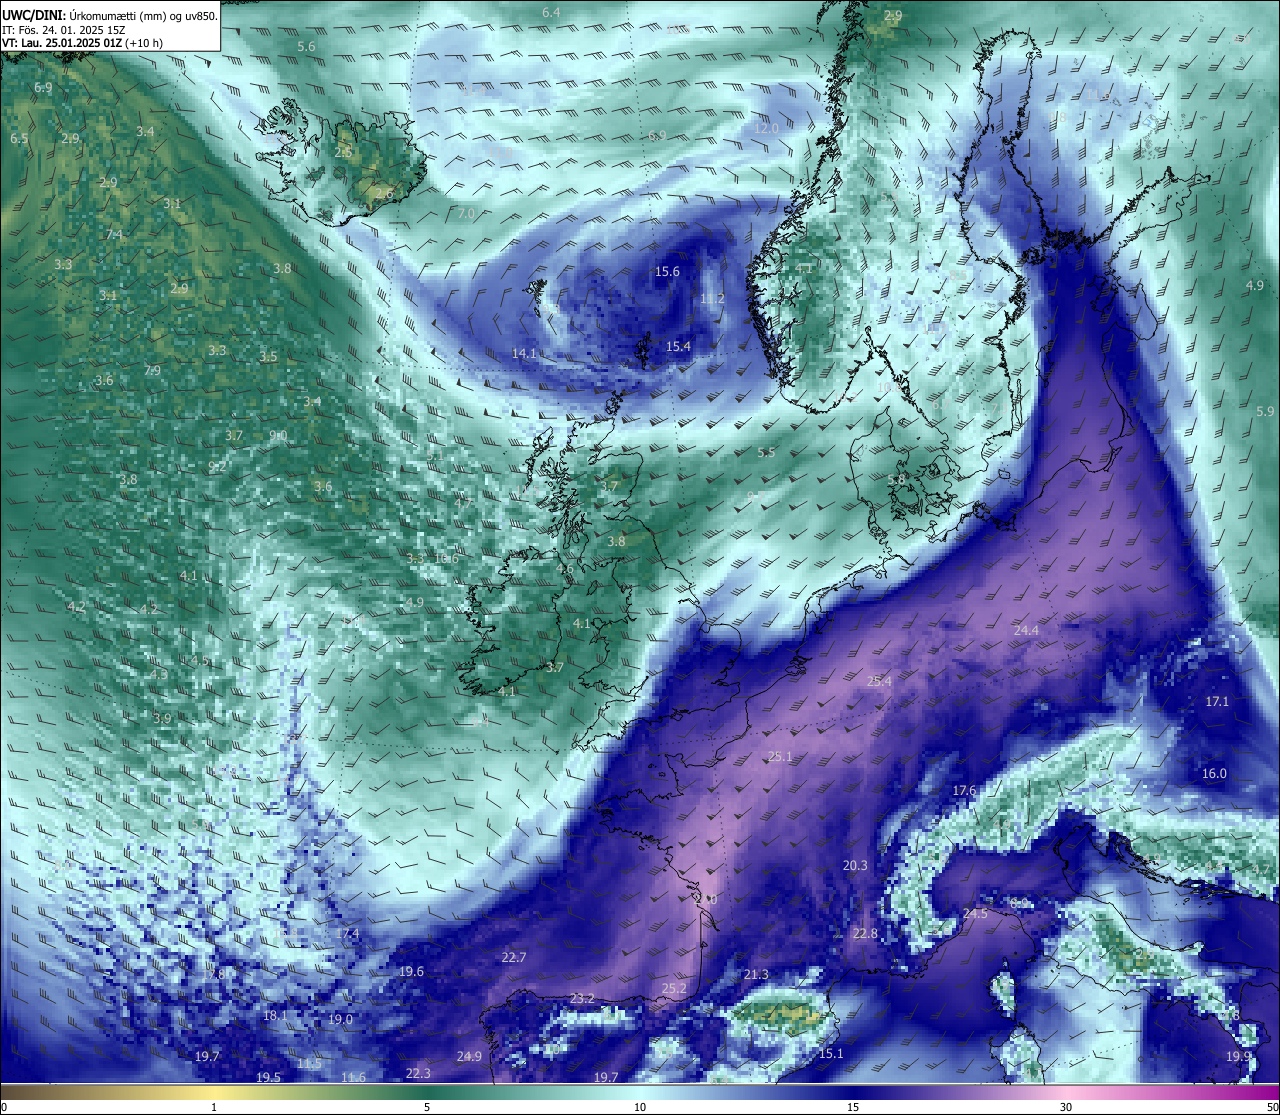This screenshot has width=1280, height=1115.
Task: Click the '5.9' value on the eastern edge
Action: [x=1265, y=412]
